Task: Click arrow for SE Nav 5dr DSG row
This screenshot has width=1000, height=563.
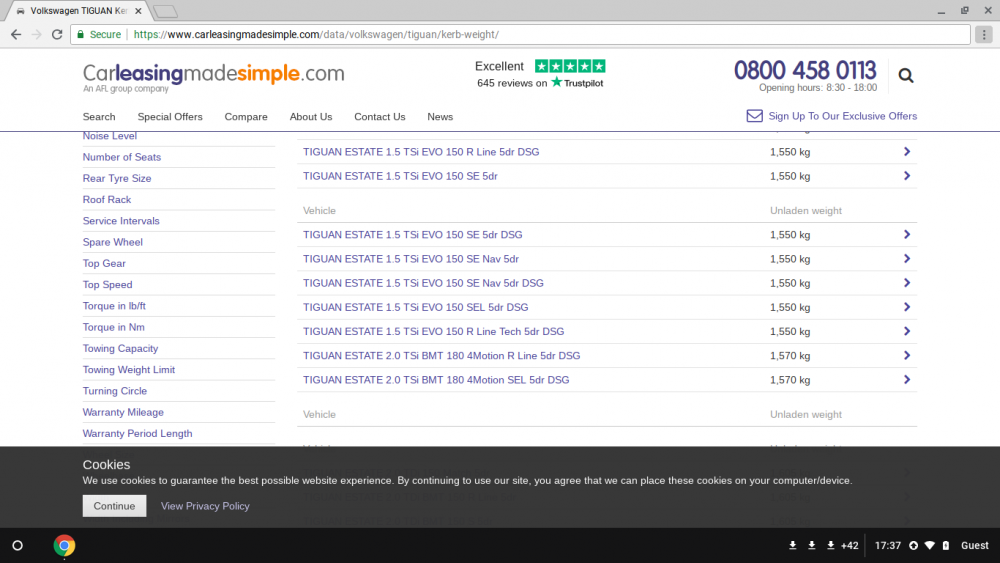Action: (x=906, y=283)
